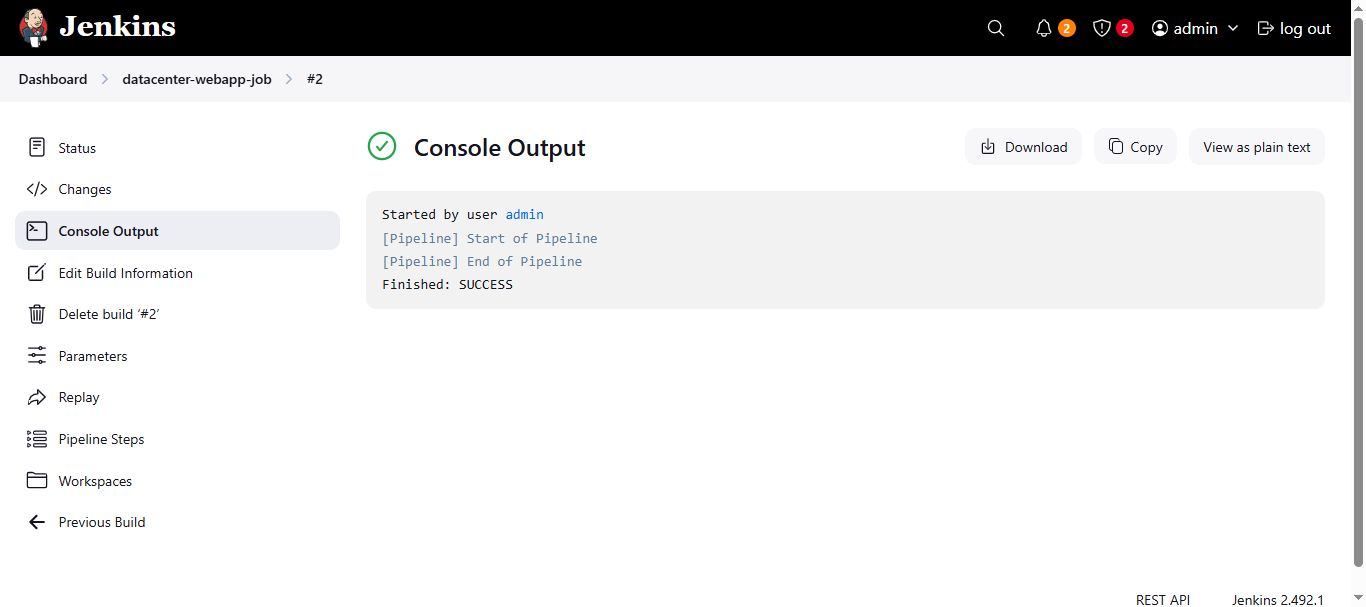Open the admin user link in console
Screen dimensions: 1366x607
pos(524,215)
